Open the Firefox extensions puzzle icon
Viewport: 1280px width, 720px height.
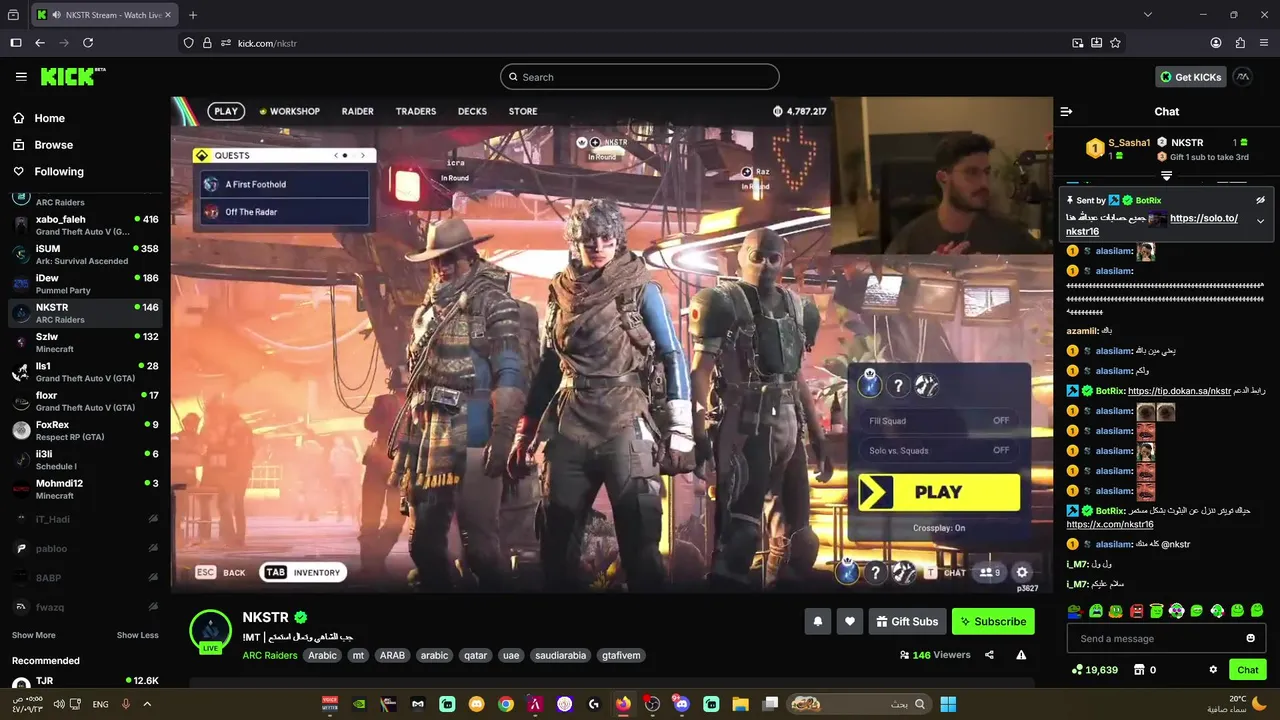click(x=1240, y=43)
